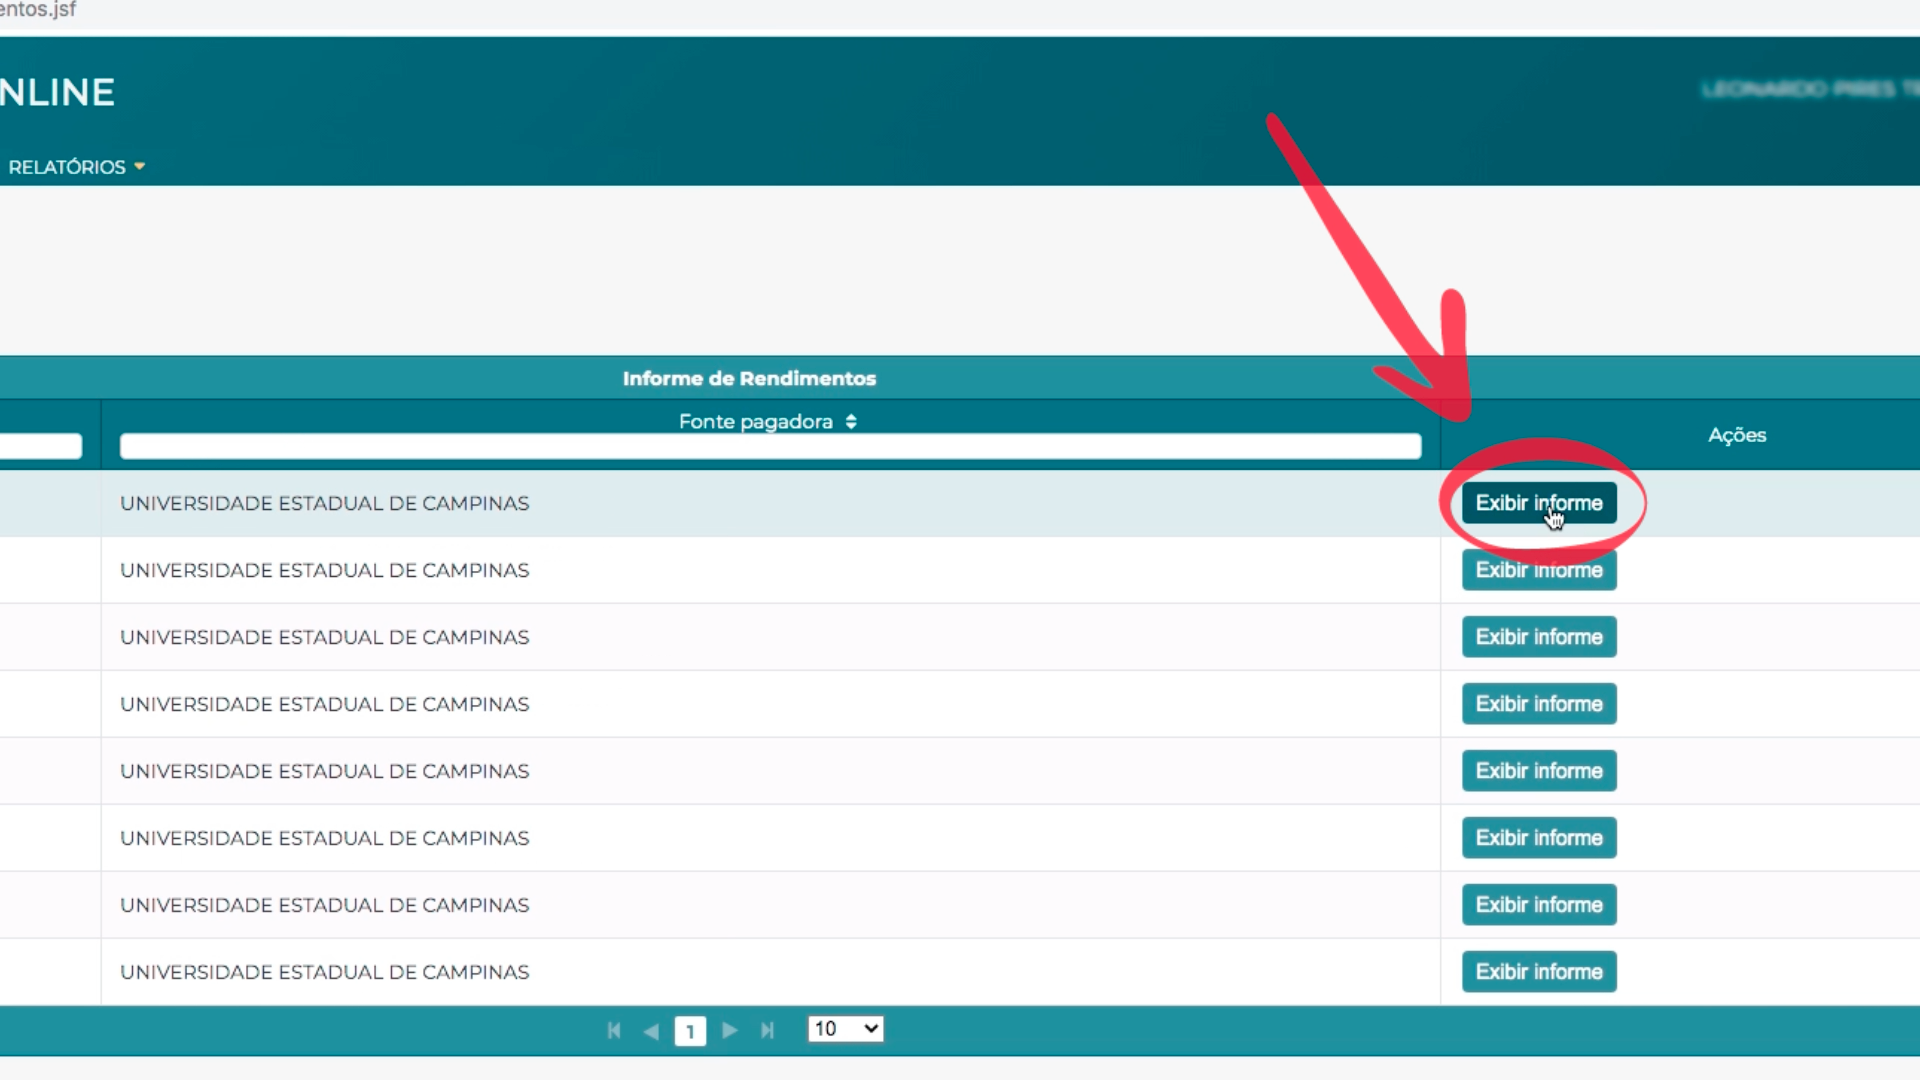Click Exibir informe in the fourth row
Image resolution: width=1920 pixels, height=1080 pixels.
point(1539,704)
